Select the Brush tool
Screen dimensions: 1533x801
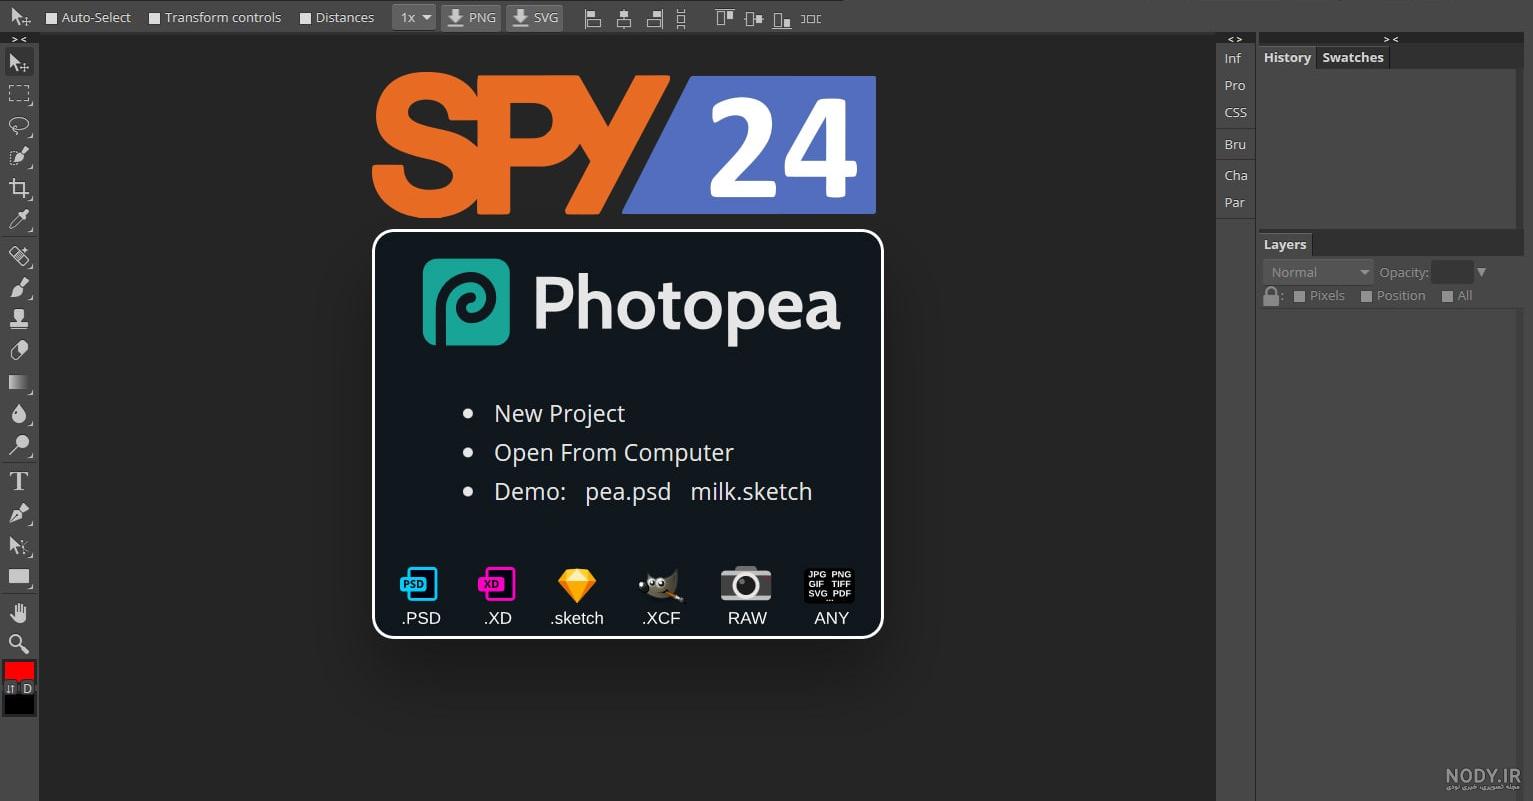(x=19, y=288)
